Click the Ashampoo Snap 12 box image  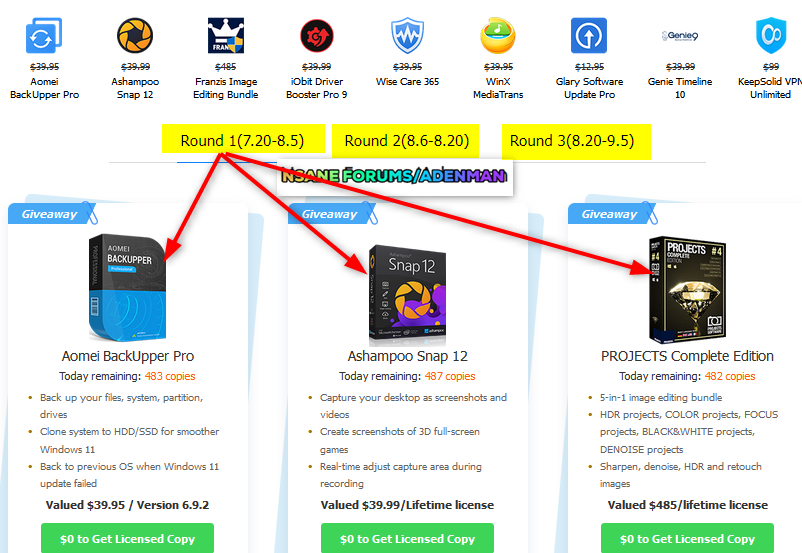point(407,295)
